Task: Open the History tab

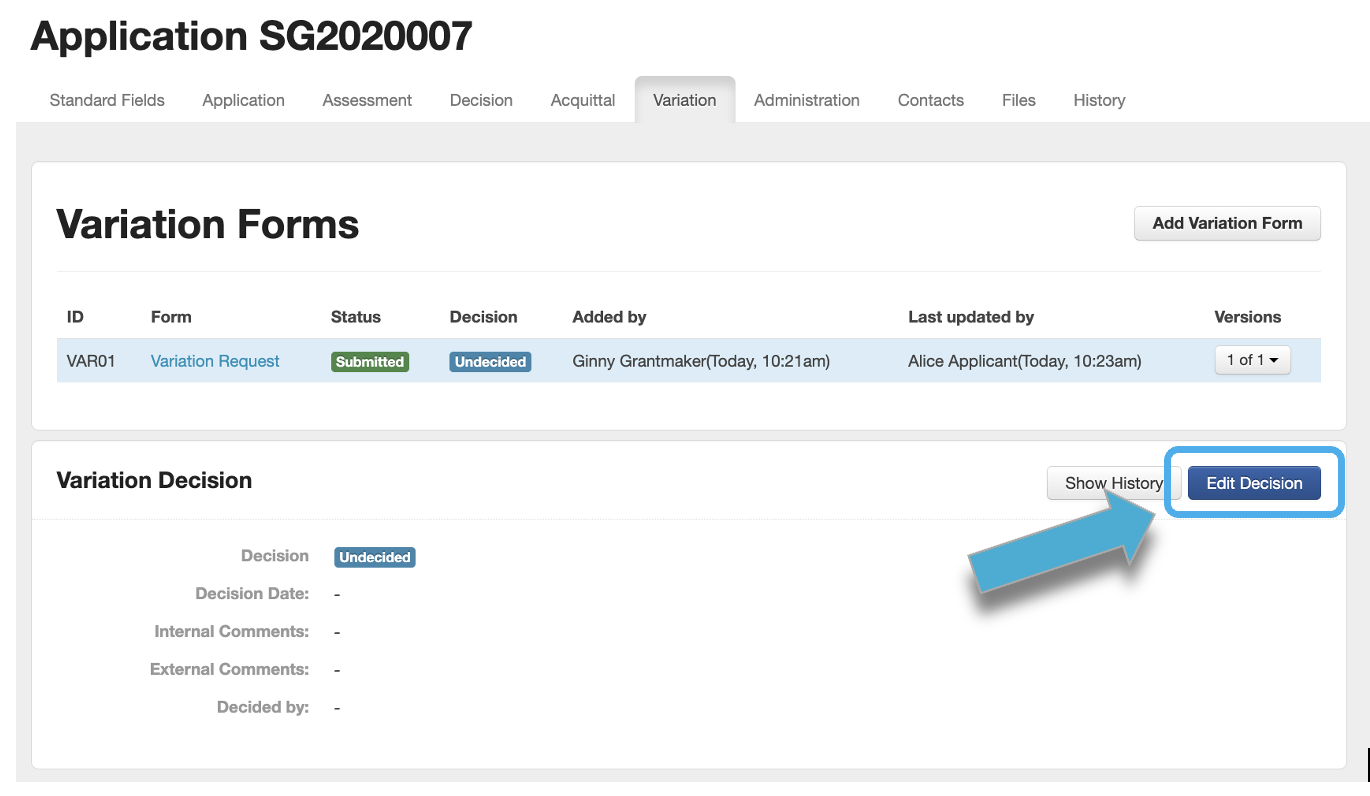Action: coord(1099,100)
